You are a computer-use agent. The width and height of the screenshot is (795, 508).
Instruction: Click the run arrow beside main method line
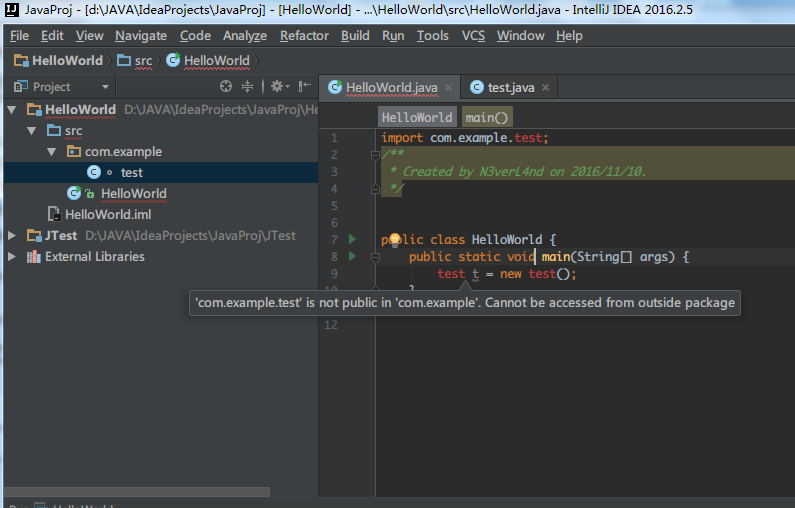pos(352,257)
